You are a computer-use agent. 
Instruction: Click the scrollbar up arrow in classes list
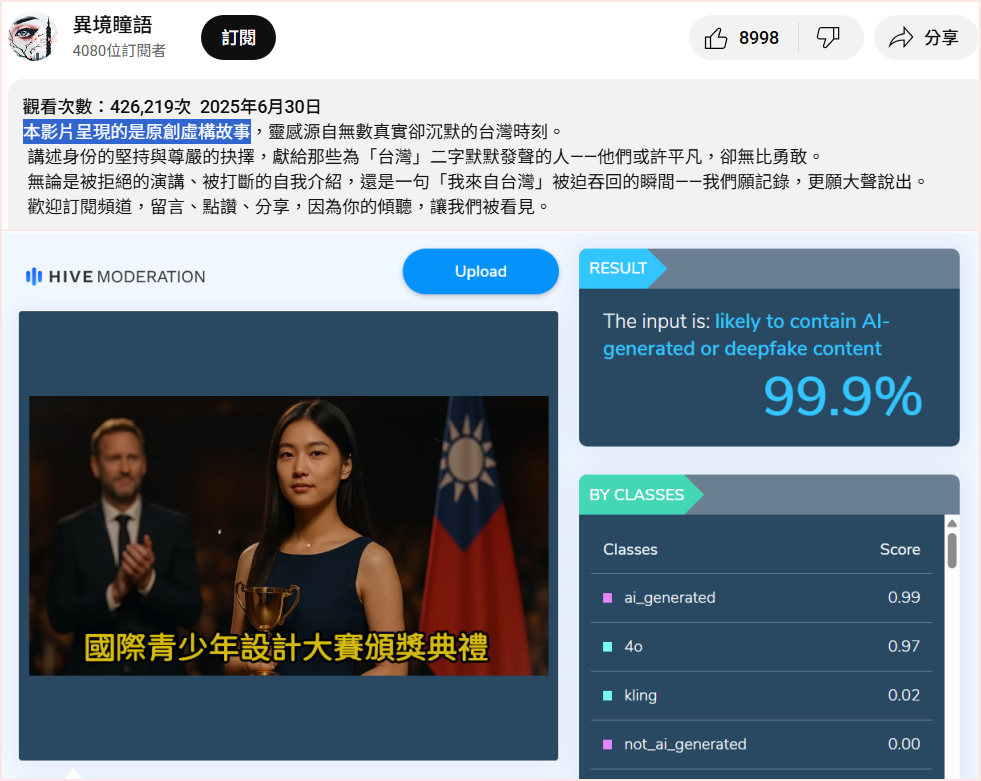click(x=951, y=523)
